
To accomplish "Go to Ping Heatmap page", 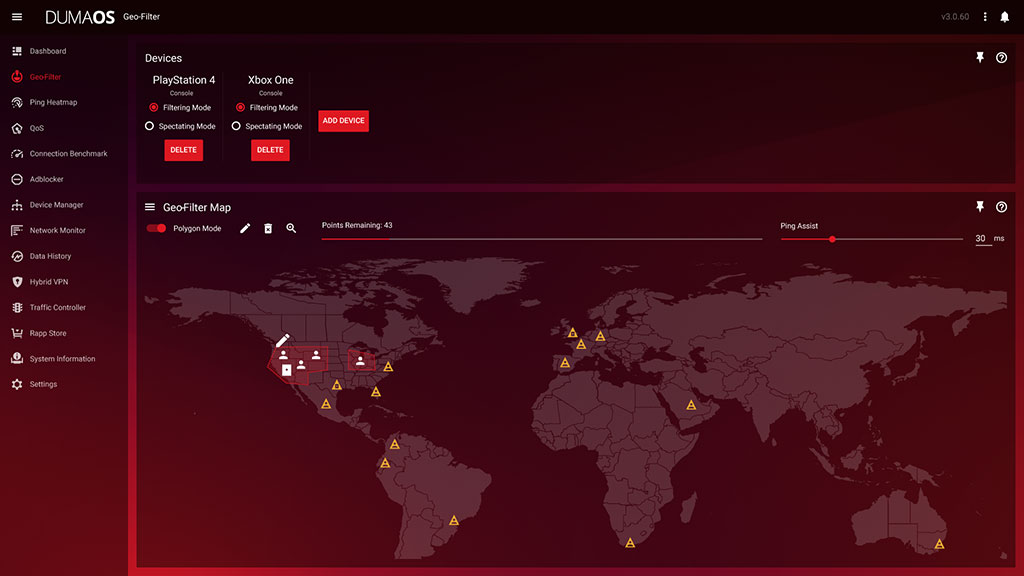I will click(53, 103).
